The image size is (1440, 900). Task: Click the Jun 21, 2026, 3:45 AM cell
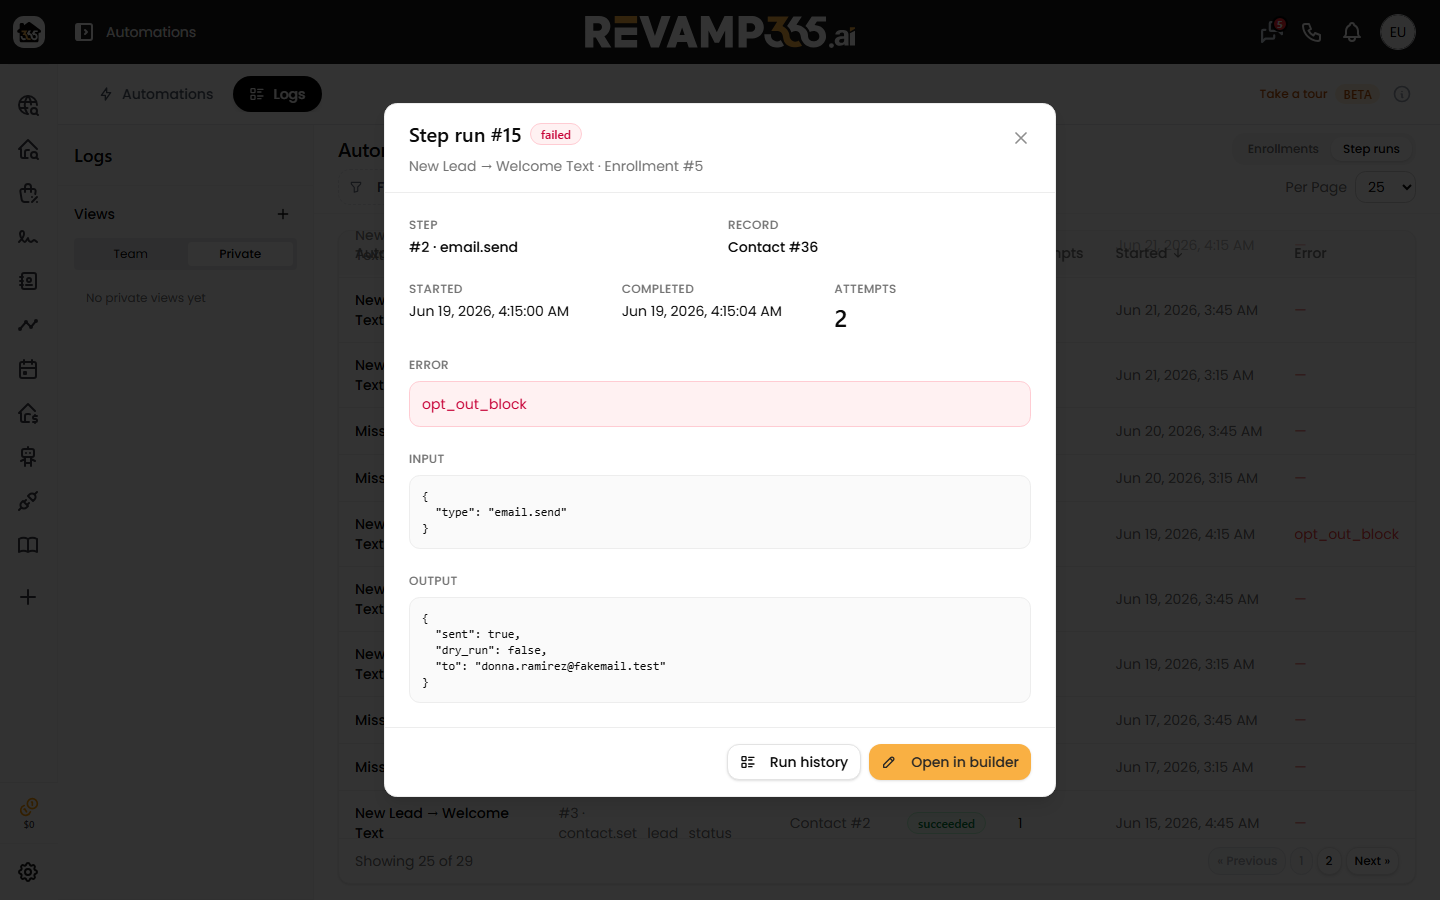(x=1186, y=311)
